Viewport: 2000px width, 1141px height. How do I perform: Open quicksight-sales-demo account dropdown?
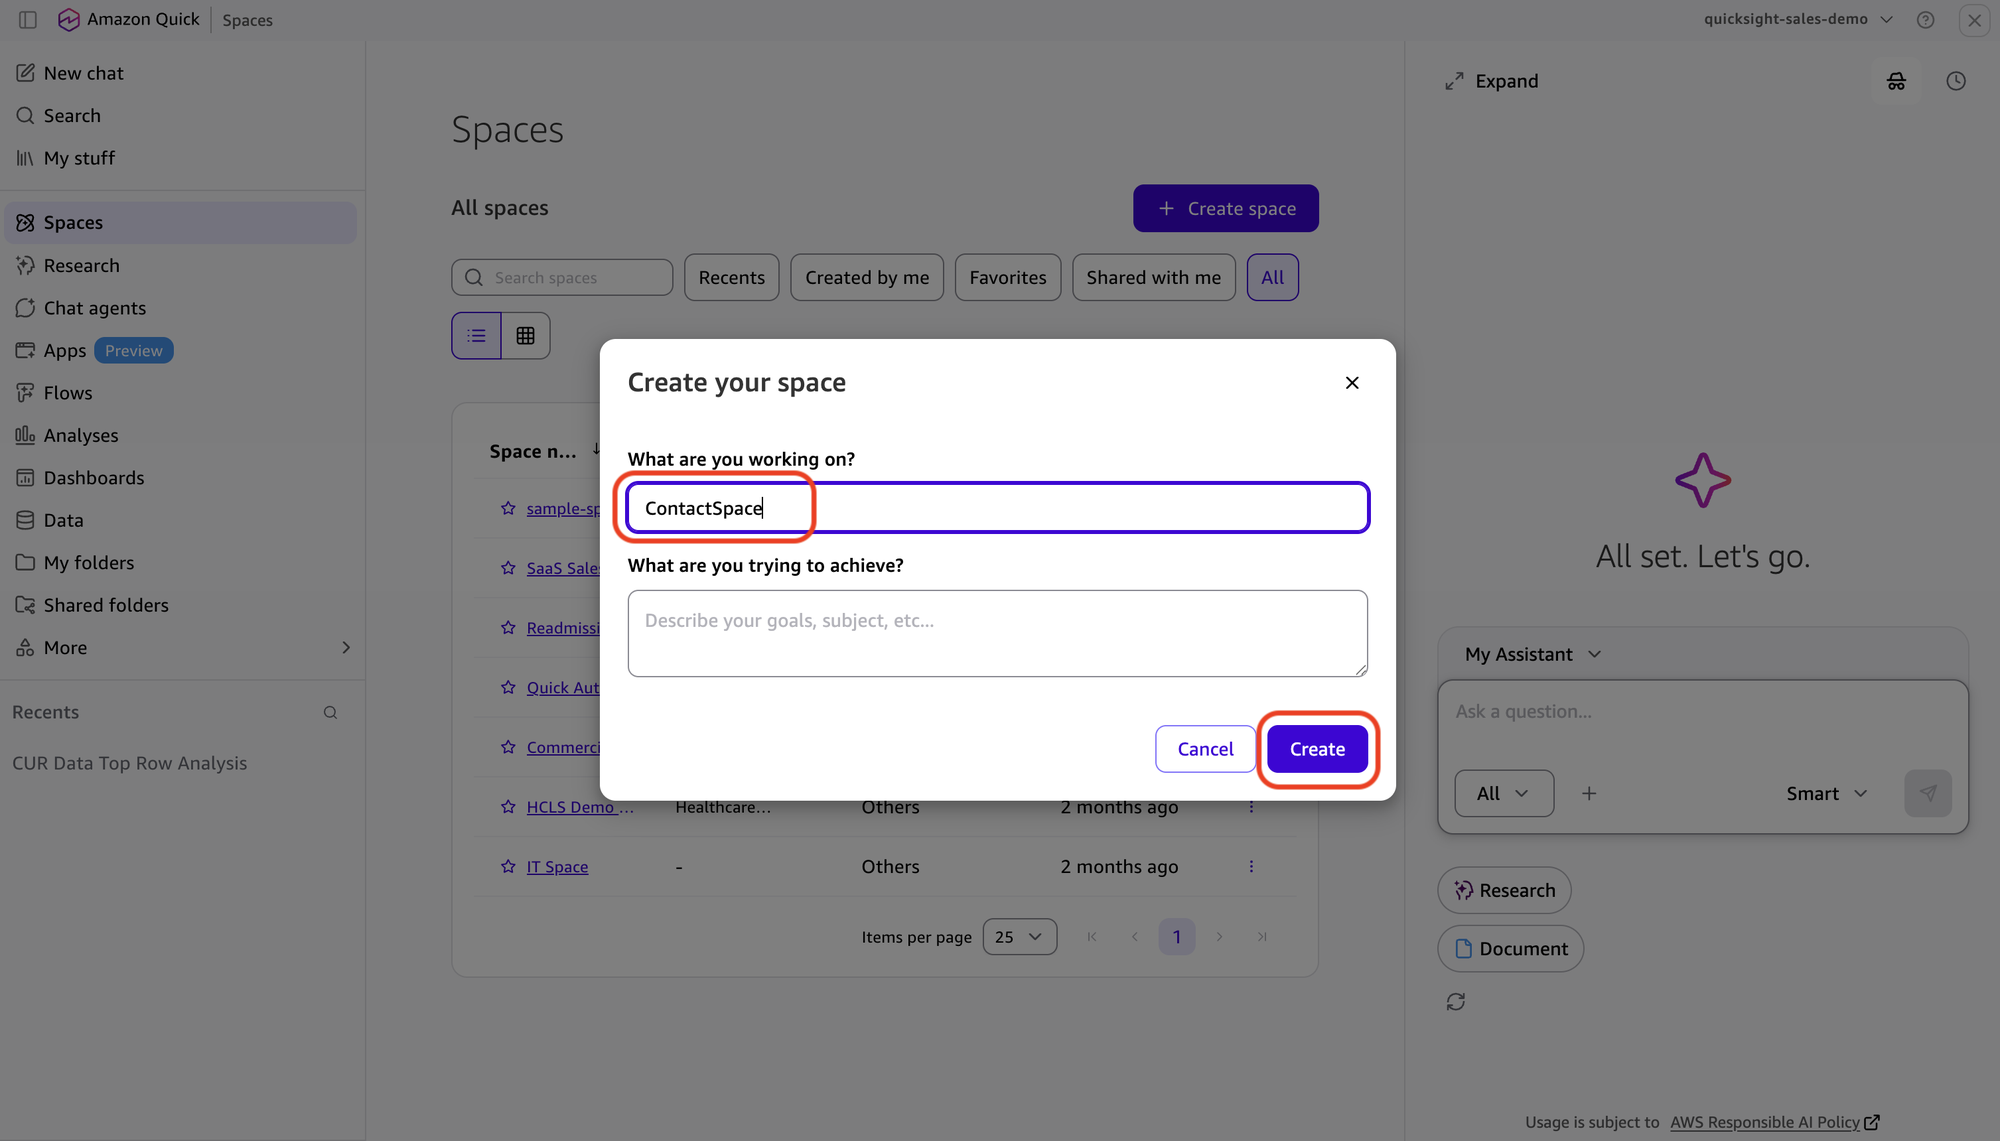[1798, 19]
